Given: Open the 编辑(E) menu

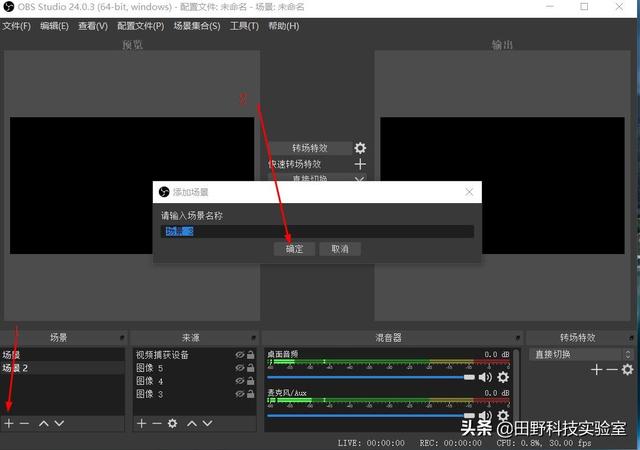Looking at the screenshot, I should [54, 26].
